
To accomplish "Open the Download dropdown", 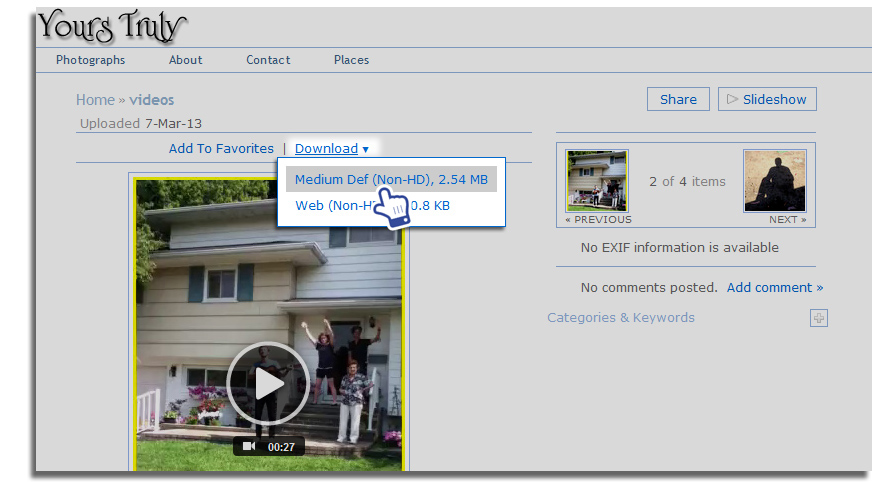I will (331, 149).
